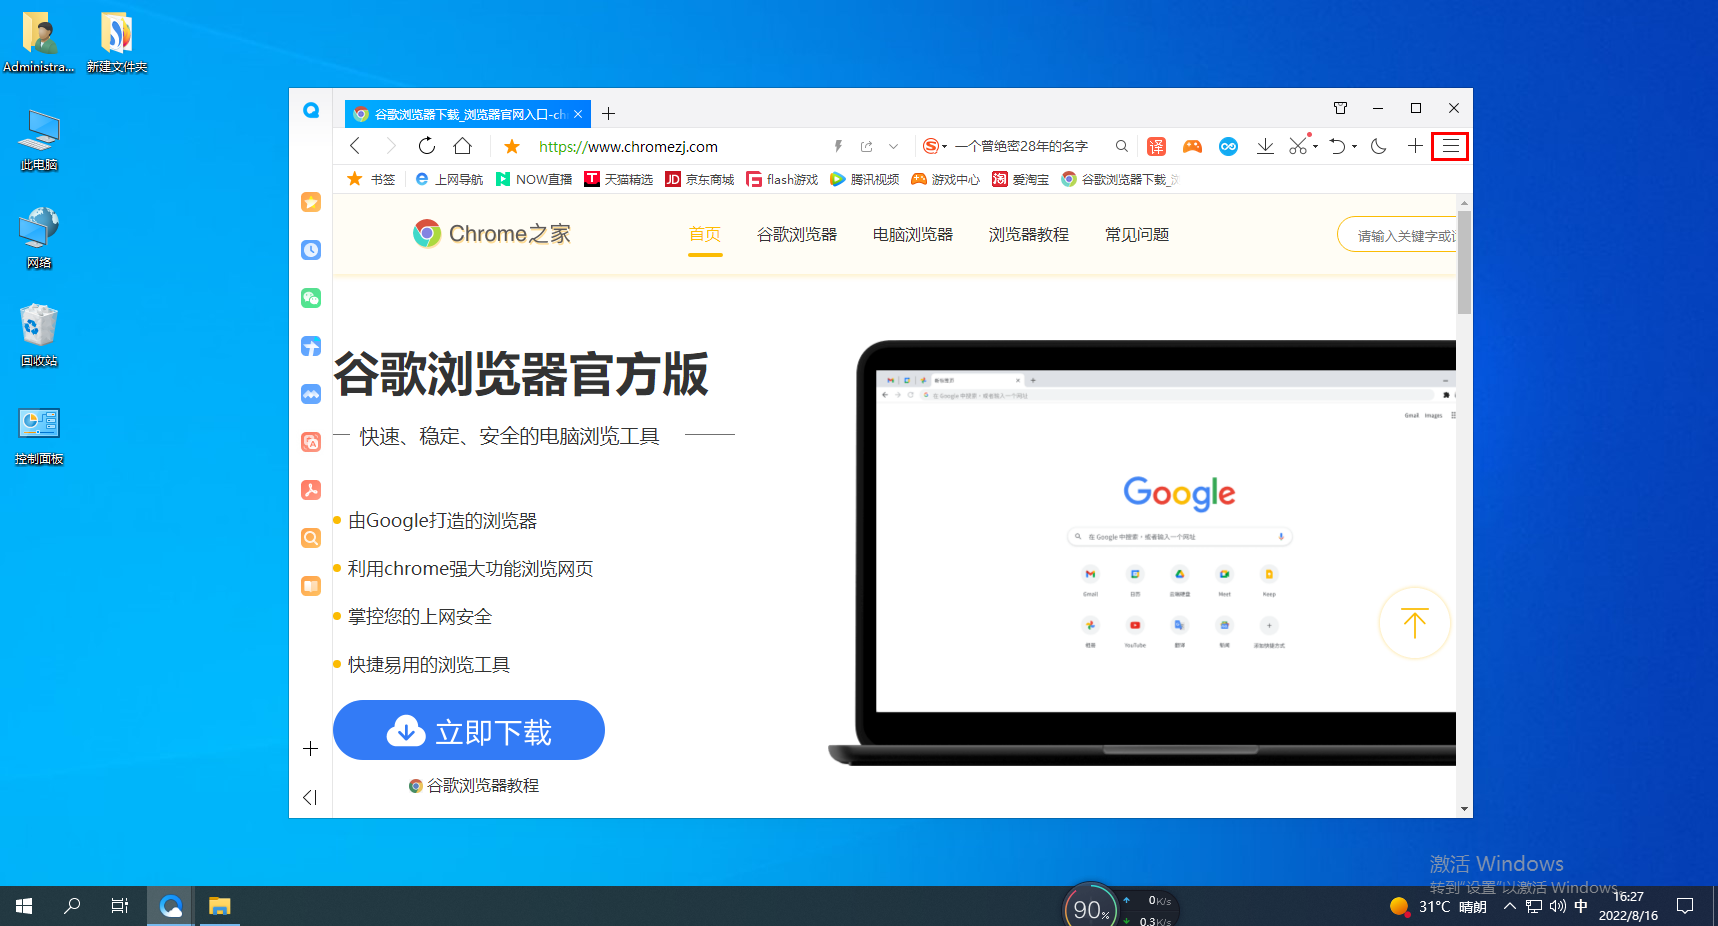Open 书签 bookmarks folder
Image resolution: width=1718 pixels, height=926 pixels.
click(371, 180)
